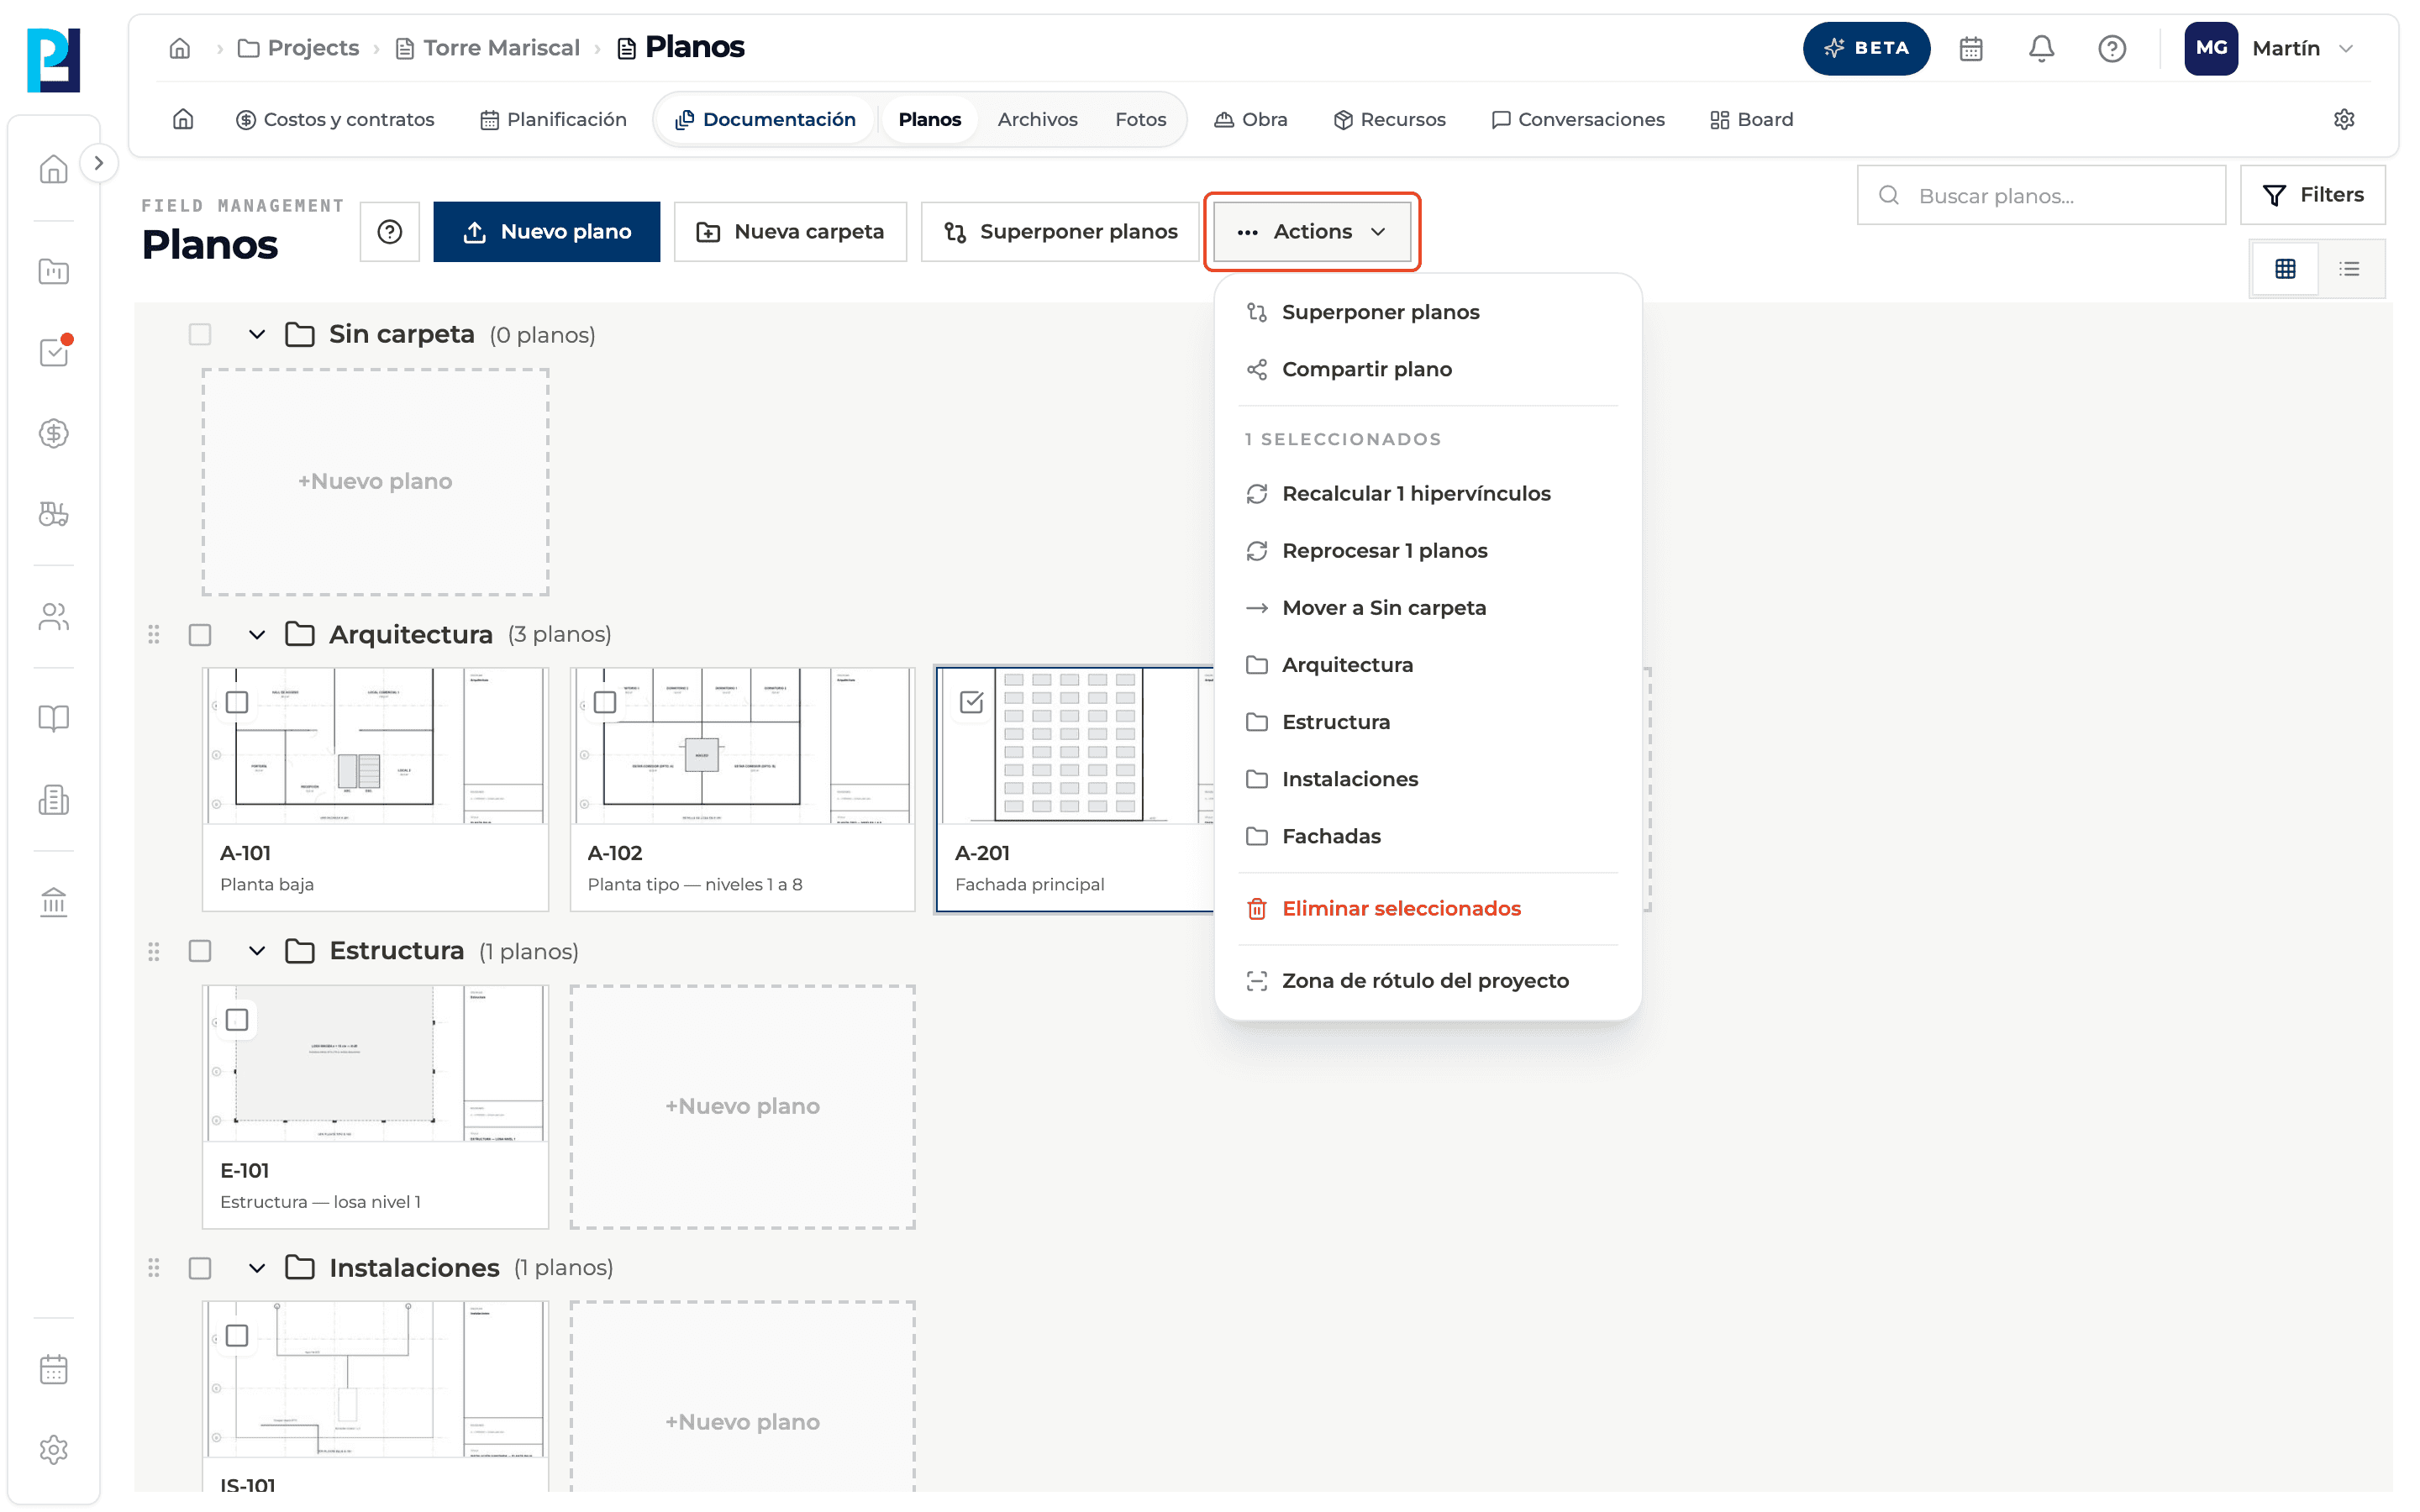Image resolution: width=2420 pixels, height=1512 pixels.
Task: Collapse the Arquitectura folder
Action: coord(257,634)
